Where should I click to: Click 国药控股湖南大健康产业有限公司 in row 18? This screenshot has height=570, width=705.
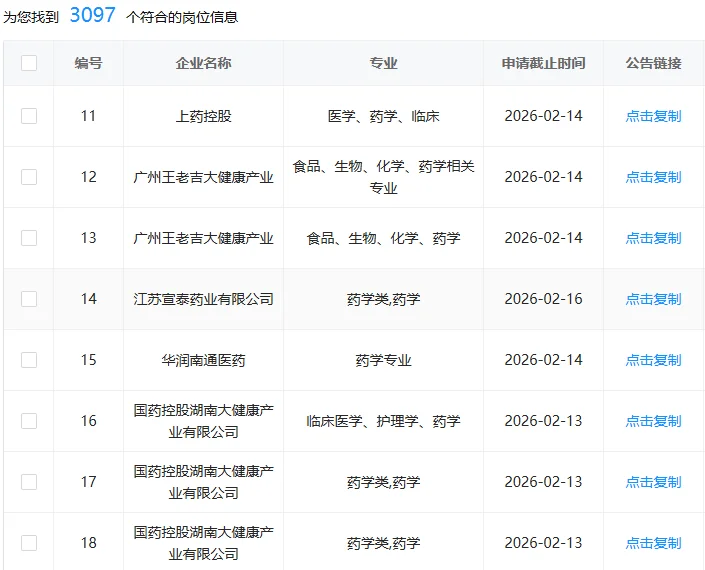203,543
